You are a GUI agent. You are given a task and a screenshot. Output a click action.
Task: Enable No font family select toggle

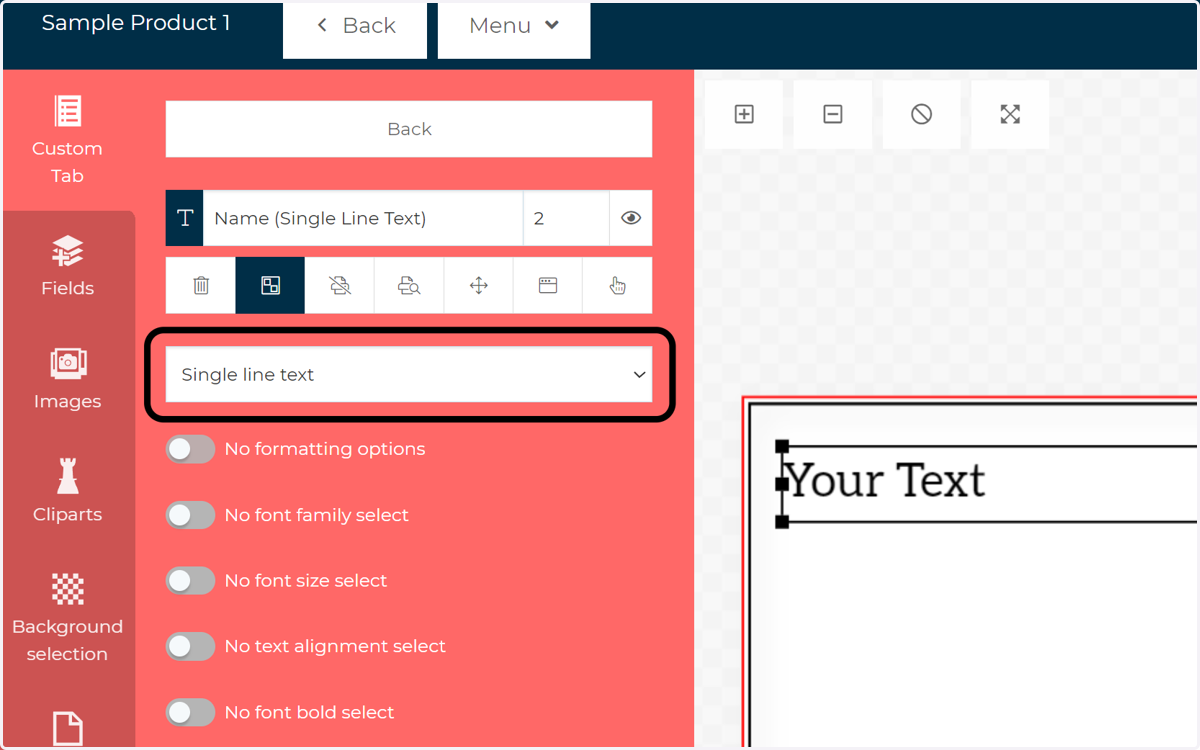[x=190, y=515]
